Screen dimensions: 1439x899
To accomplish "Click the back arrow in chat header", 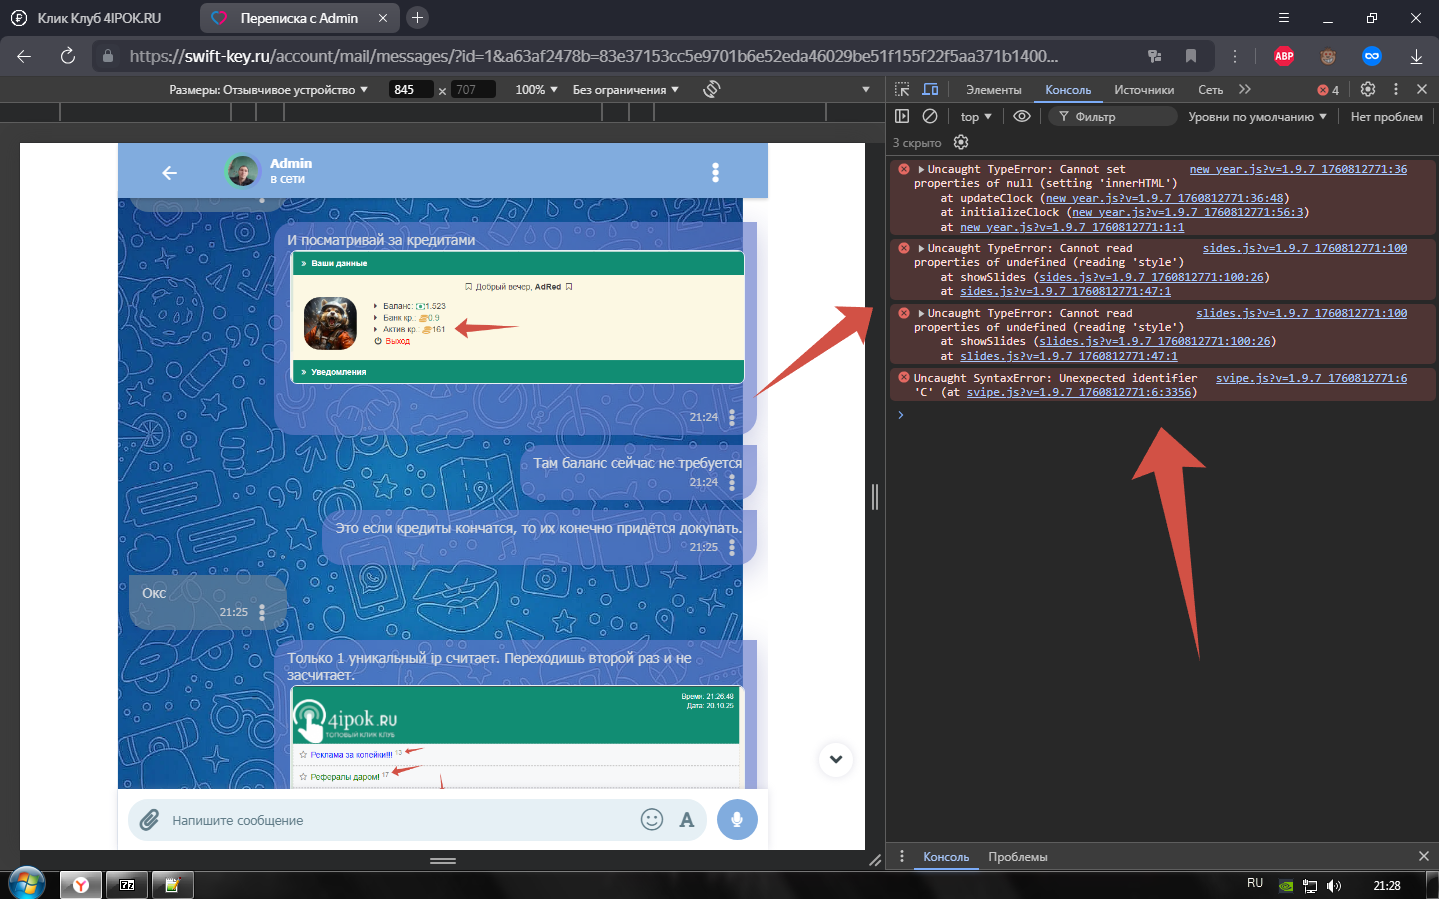I will click(x=169, y=173).
